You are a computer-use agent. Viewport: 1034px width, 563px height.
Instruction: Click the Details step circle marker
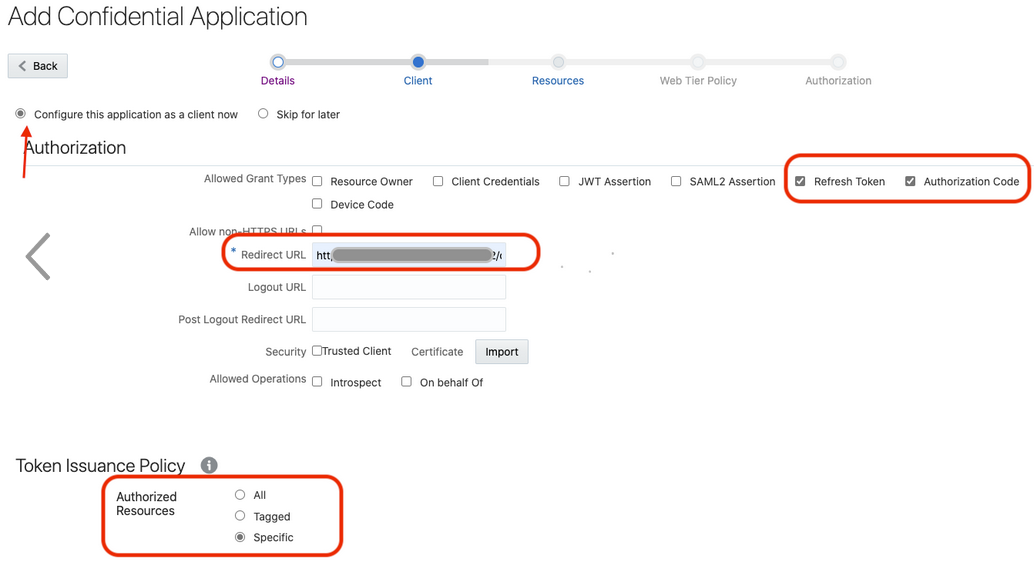[278, 62]
